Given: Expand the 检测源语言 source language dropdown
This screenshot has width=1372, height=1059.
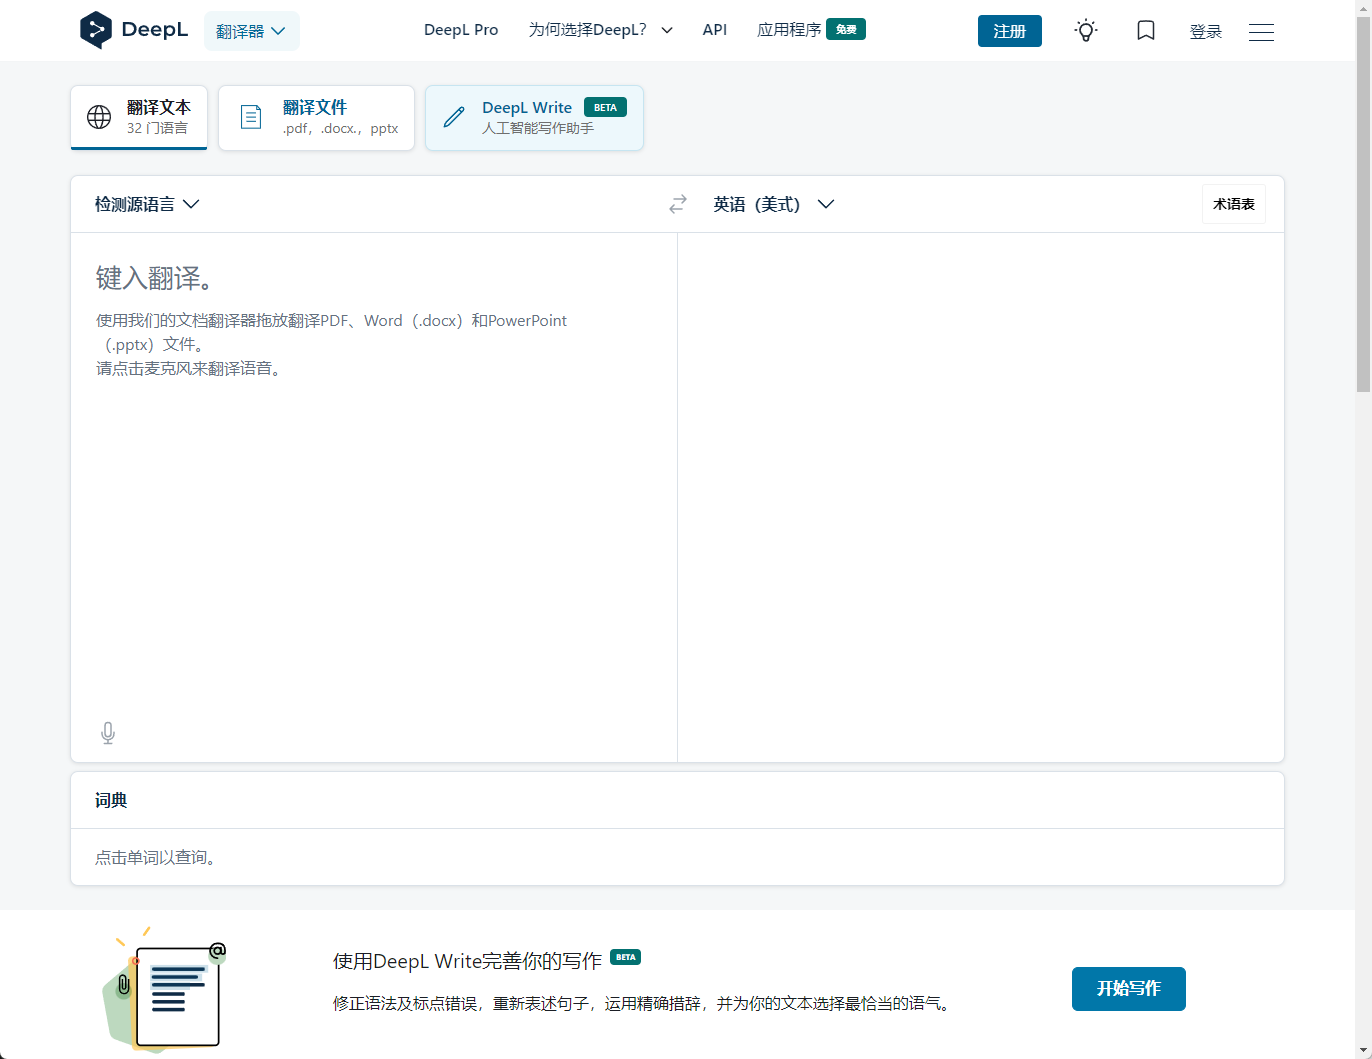Looking at the screenshot, I should 147,204.
